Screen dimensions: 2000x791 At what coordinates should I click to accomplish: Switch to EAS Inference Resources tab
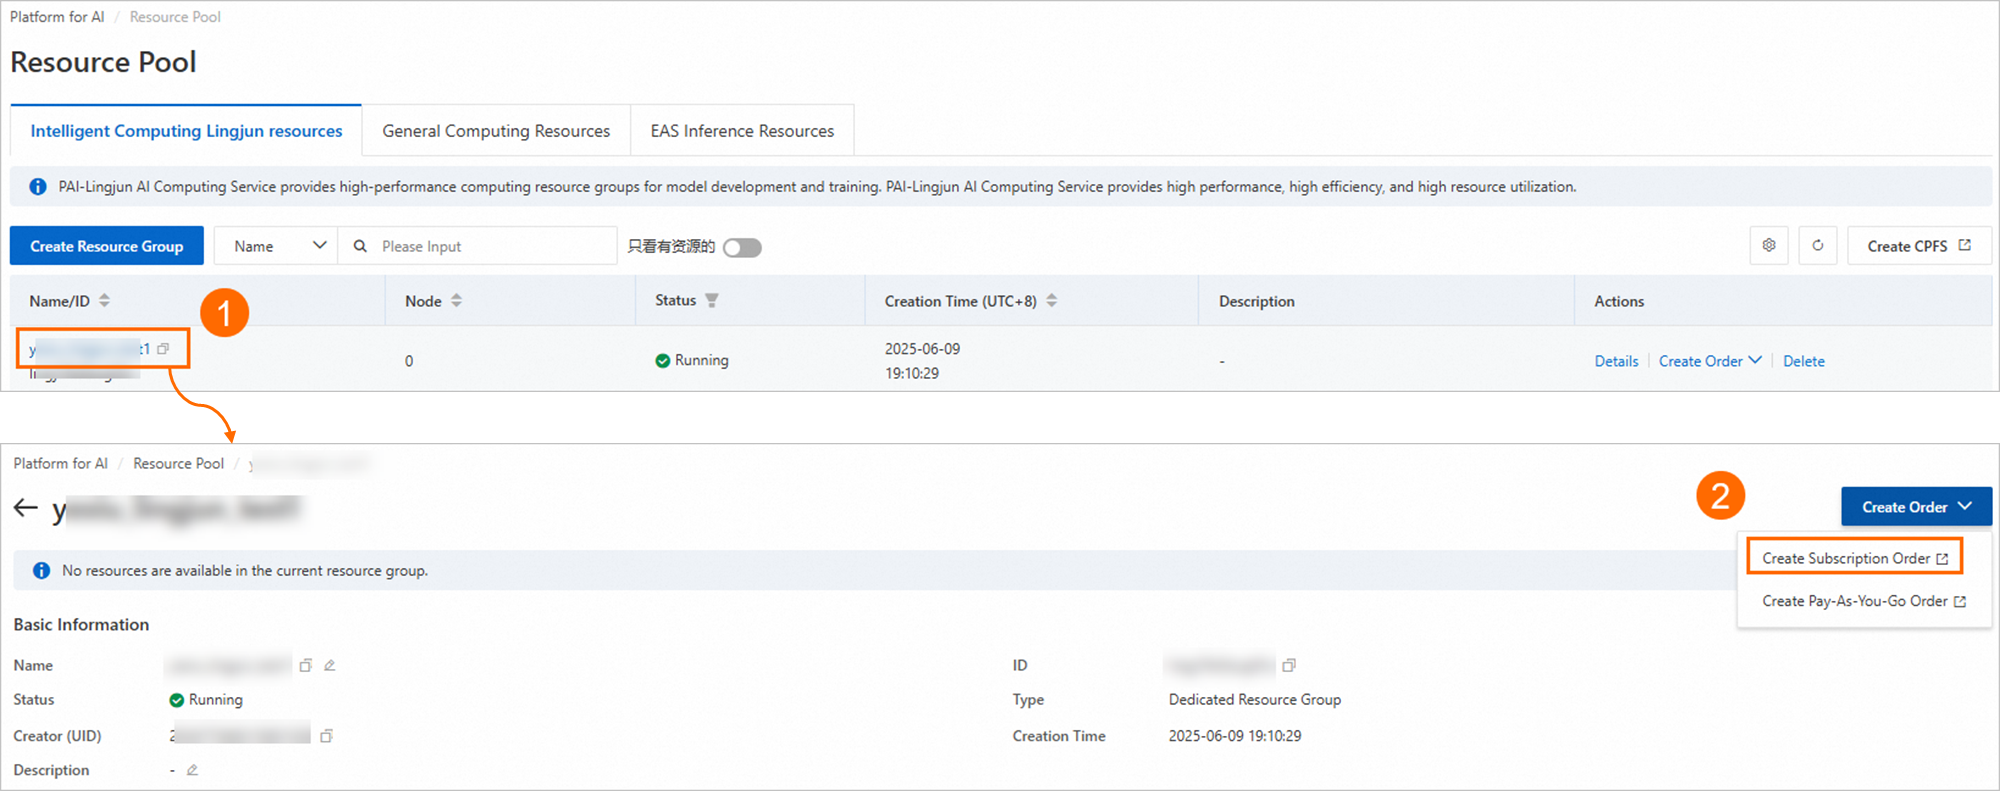742,131
